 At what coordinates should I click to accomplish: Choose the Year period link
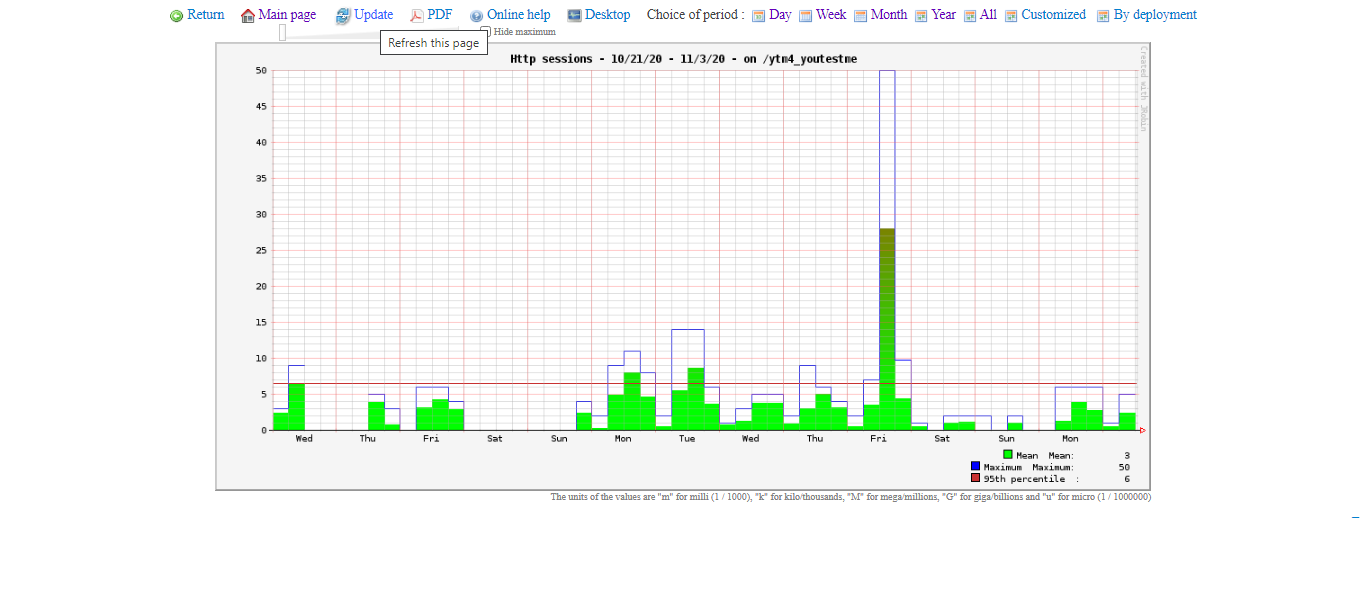[x=943, y=15]
